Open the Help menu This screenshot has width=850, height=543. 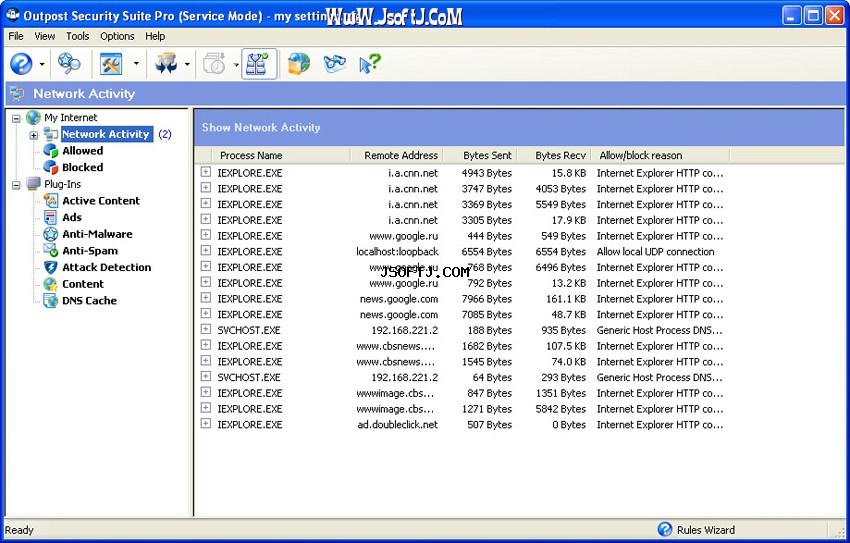155,36
